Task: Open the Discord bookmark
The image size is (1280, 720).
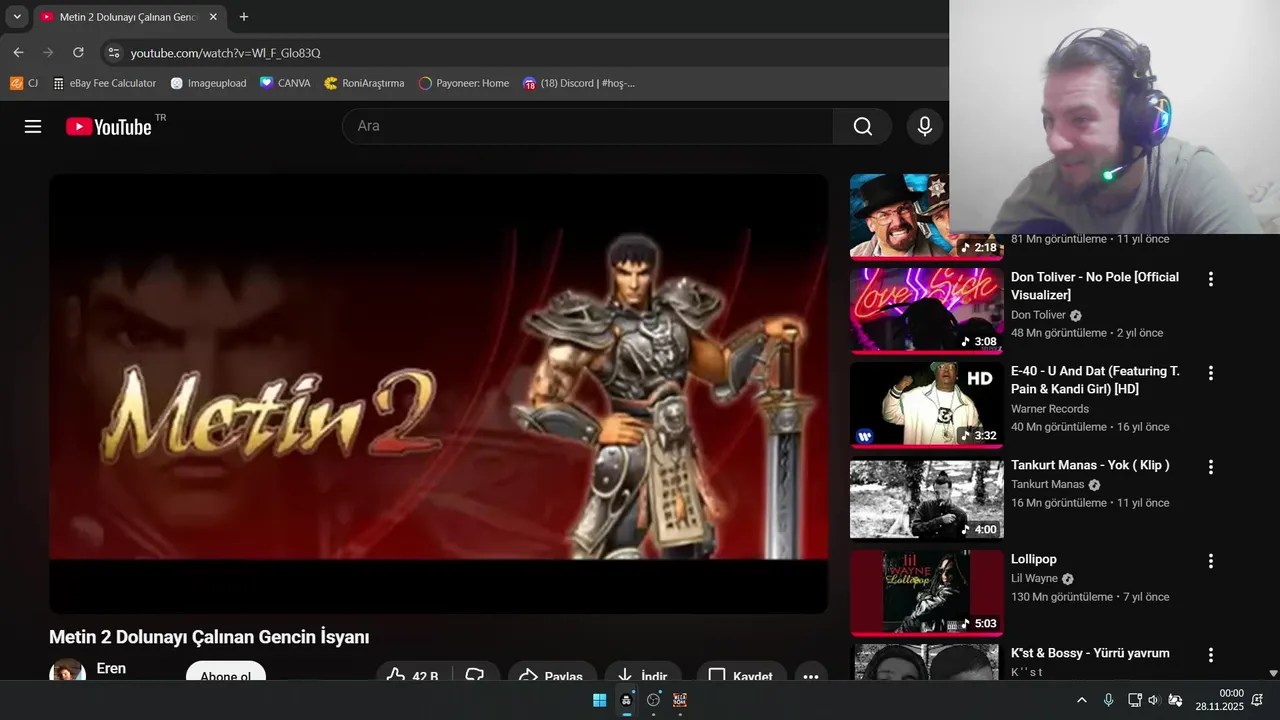Action: click(x=578, y=83)
